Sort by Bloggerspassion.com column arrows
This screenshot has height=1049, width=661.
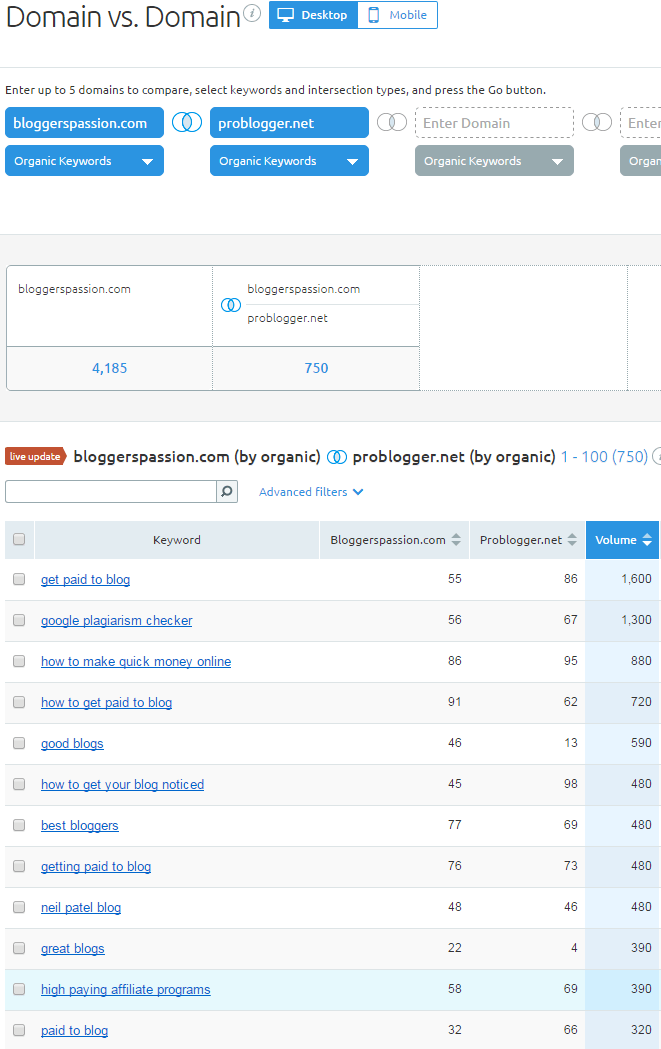click(456, 540)
